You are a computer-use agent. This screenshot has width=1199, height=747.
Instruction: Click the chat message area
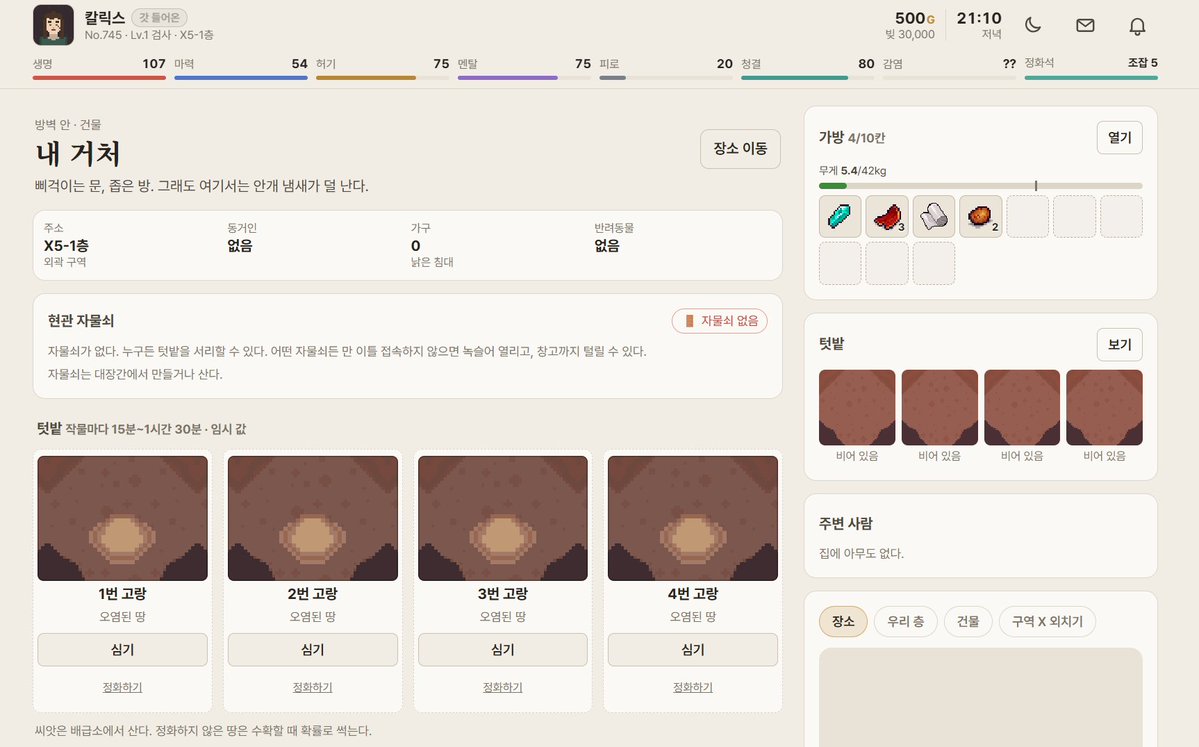980,697
